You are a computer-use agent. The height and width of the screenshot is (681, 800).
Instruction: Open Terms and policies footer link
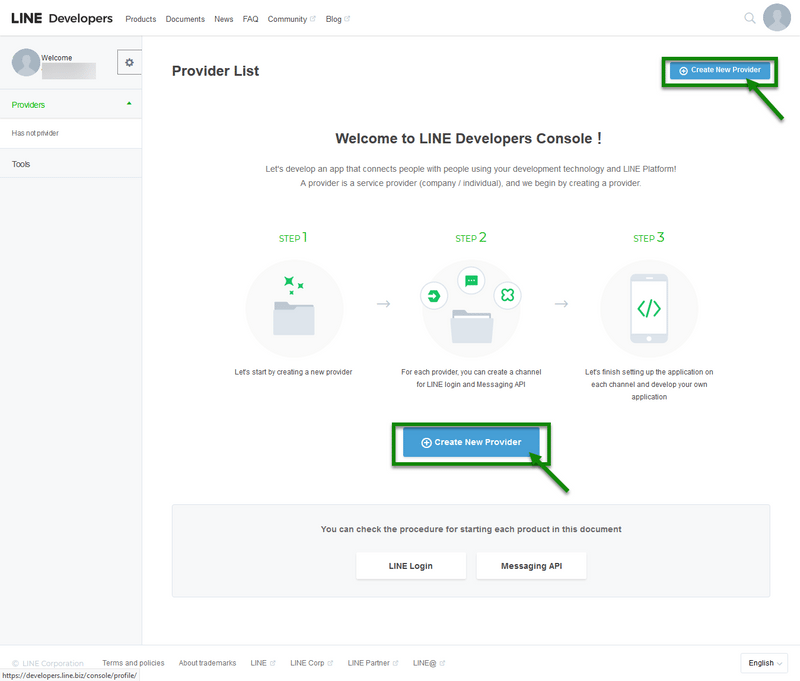[x=133, y=663]
